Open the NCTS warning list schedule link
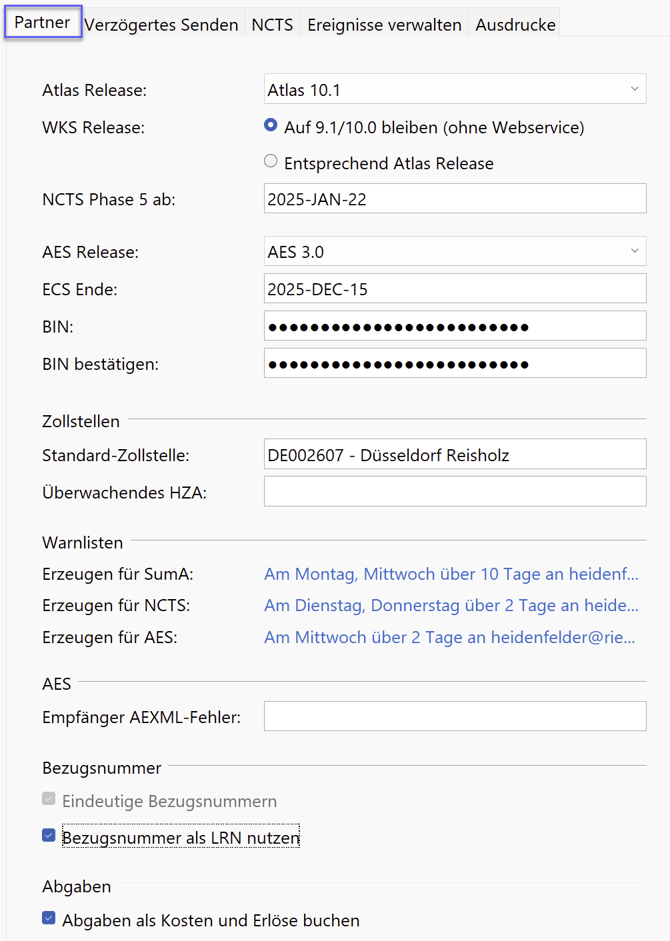 [x=451, y=605]
